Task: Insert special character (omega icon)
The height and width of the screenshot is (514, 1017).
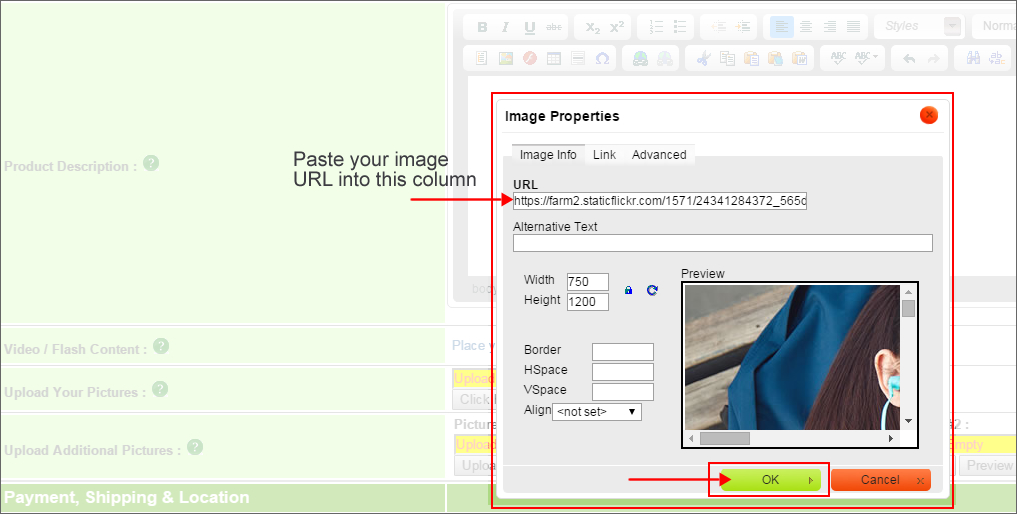Action: (603, 58)
